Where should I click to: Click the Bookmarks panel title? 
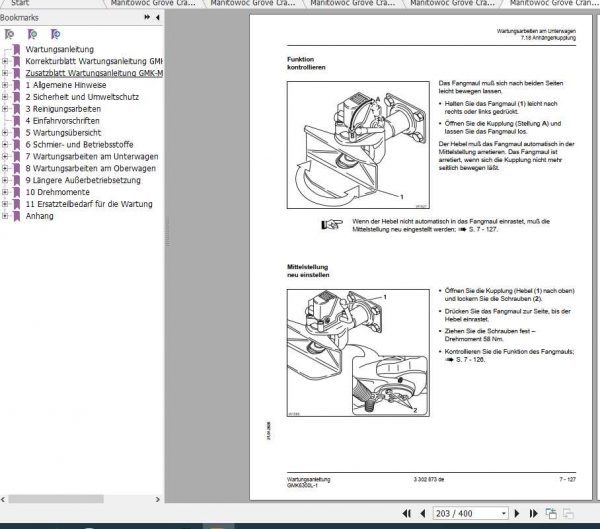[19, 18]
